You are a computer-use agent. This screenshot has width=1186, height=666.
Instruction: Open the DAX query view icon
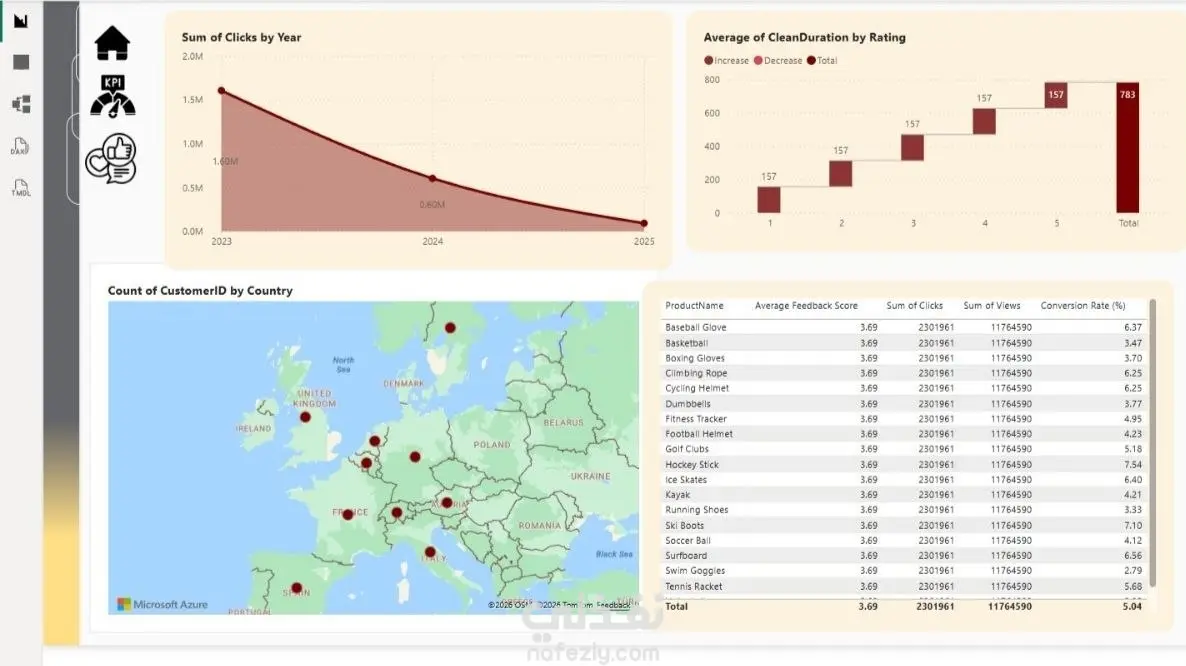tap(20, 146)
